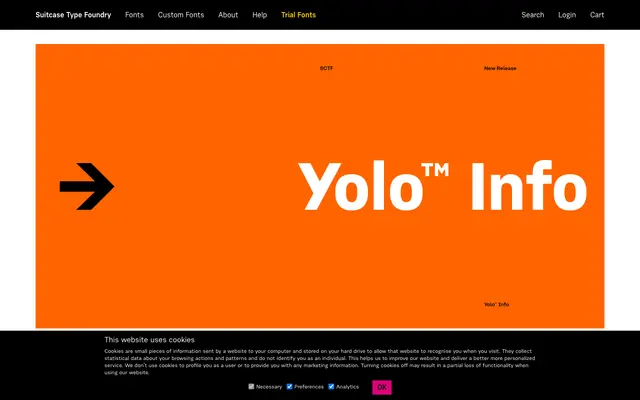This screenshot has width=640, height=400.
Task: Click the 'This website uses cookies' heading
Action: pyautogui.click(x=149, y=340)
